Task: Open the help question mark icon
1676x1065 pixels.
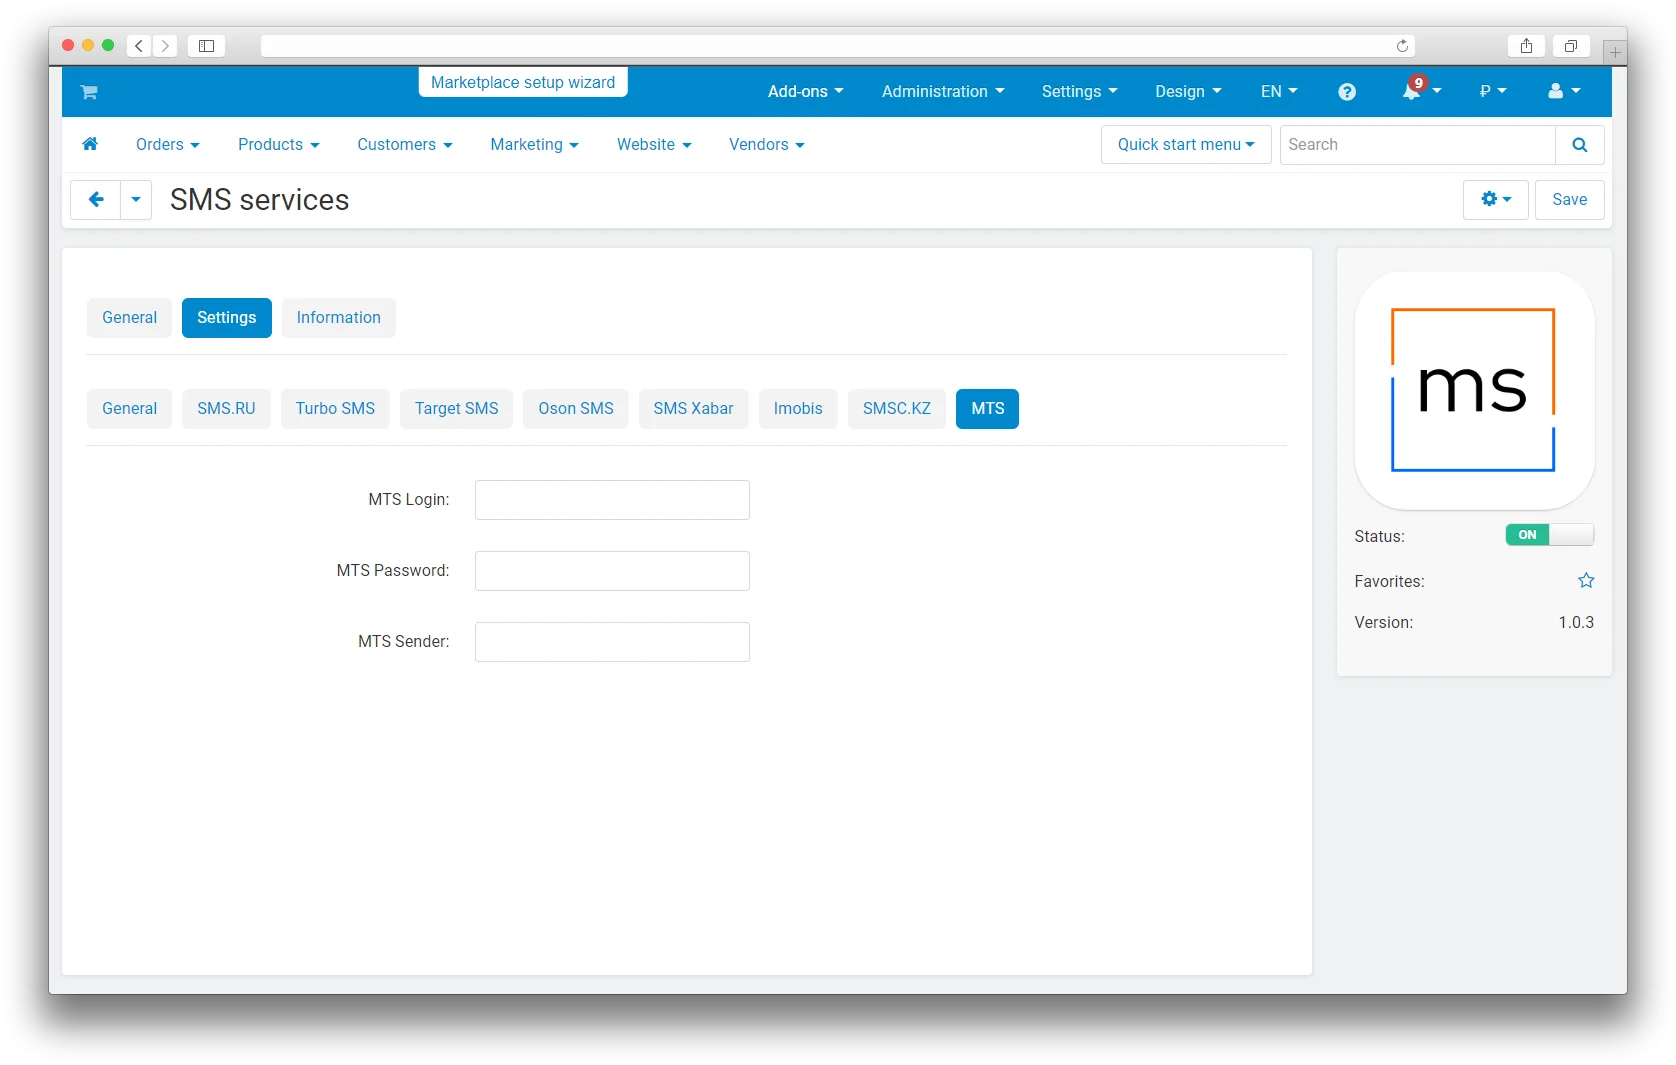Action: coord(1347,92)
